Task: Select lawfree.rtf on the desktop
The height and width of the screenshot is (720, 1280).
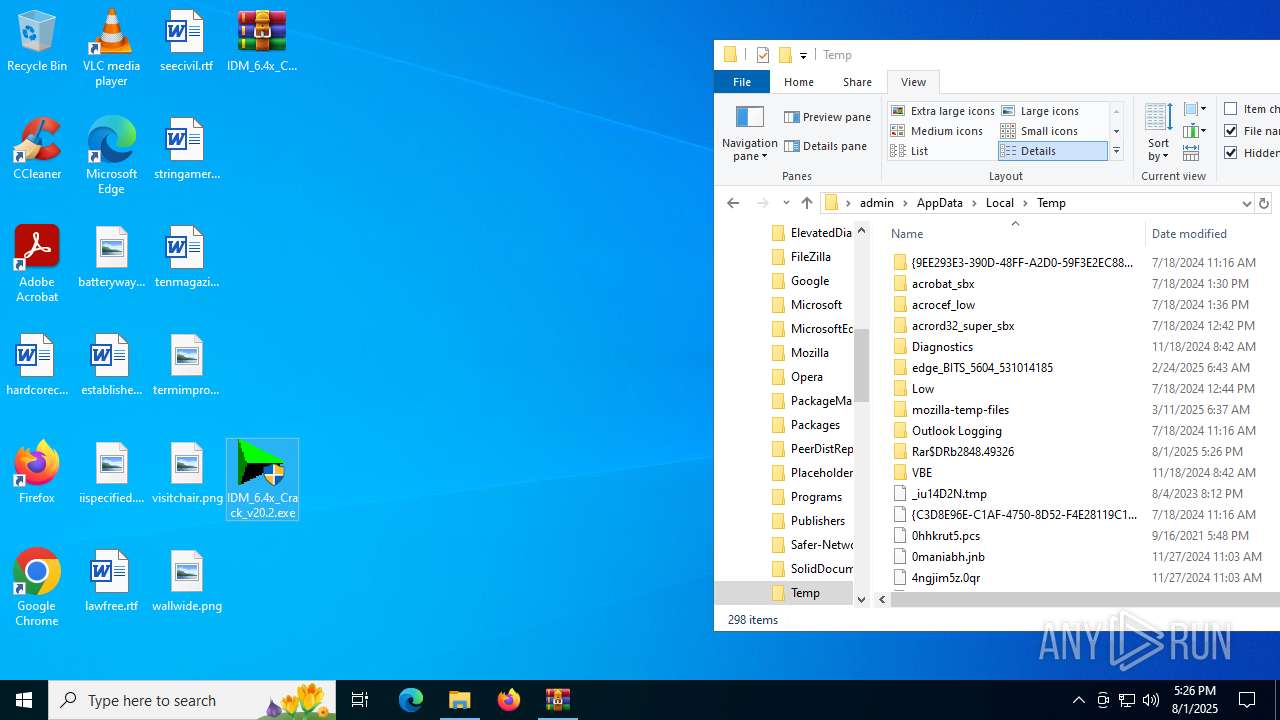Action: (111, 581)
